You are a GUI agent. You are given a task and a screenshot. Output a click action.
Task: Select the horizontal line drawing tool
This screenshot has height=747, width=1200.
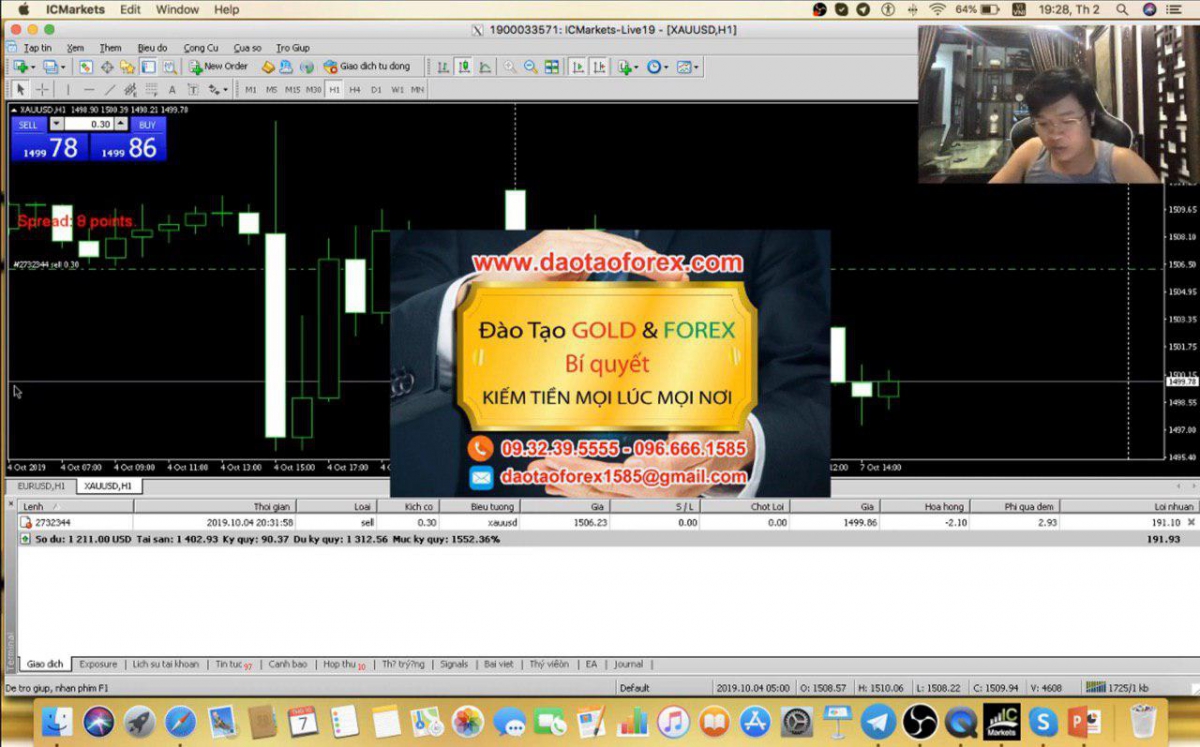89,90
